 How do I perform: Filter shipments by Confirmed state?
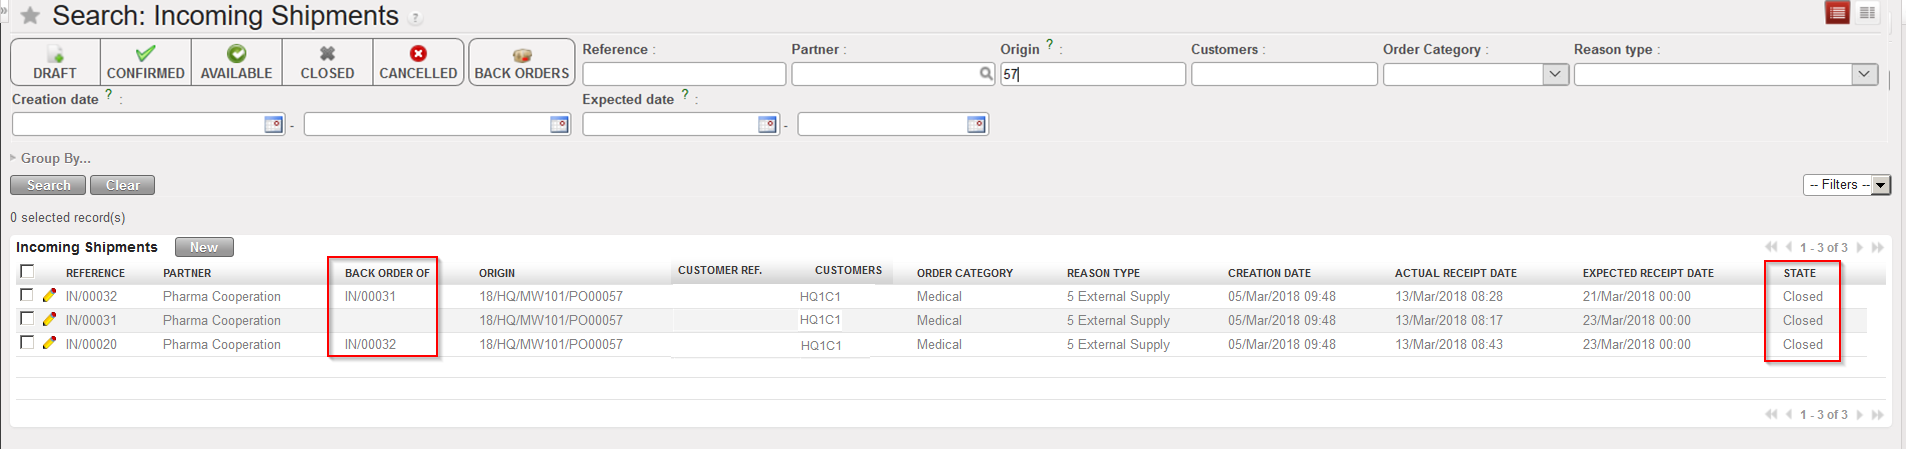pos(146,62)
